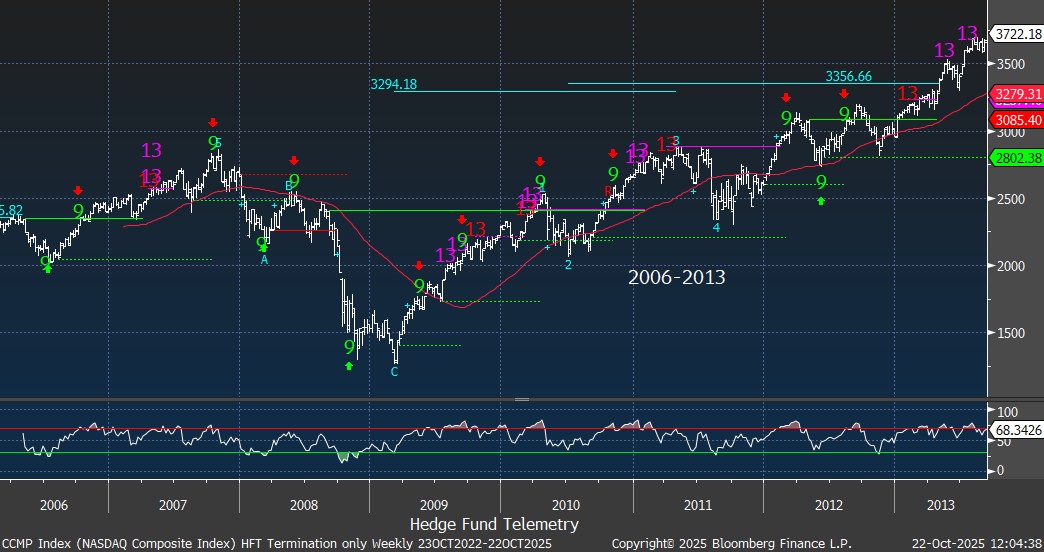Select the 3722.18 last price label

pyautogui.click(x=1016, y=35)
